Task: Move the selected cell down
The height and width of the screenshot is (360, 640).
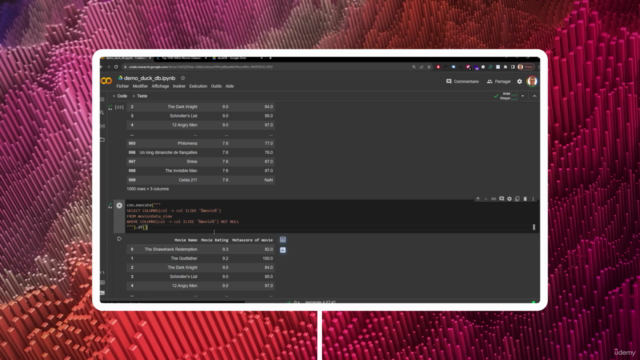Action: 486,199
